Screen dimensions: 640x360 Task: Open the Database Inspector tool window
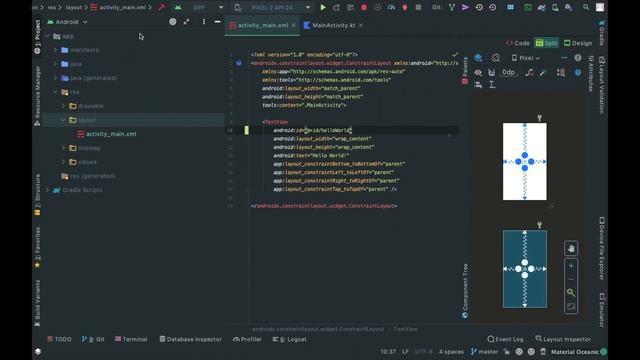191,339
